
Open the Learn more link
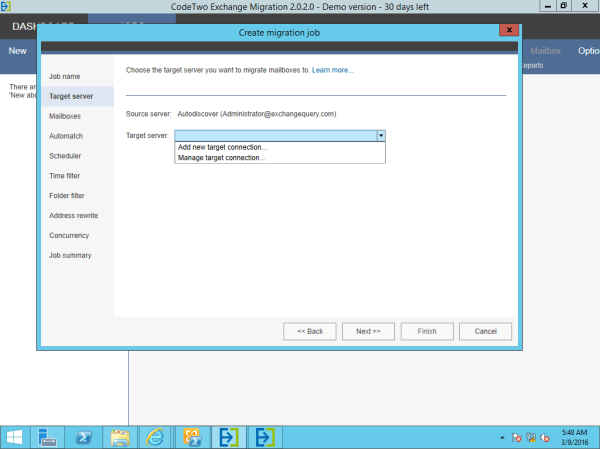click(333, 70)
